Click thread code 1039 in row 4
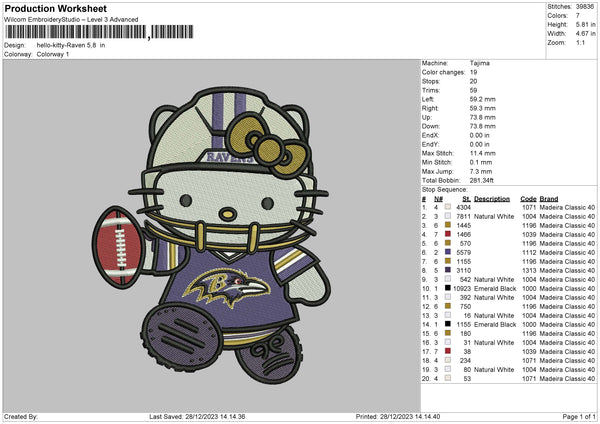This screenshot has height=424, width=600. (529, 235)
